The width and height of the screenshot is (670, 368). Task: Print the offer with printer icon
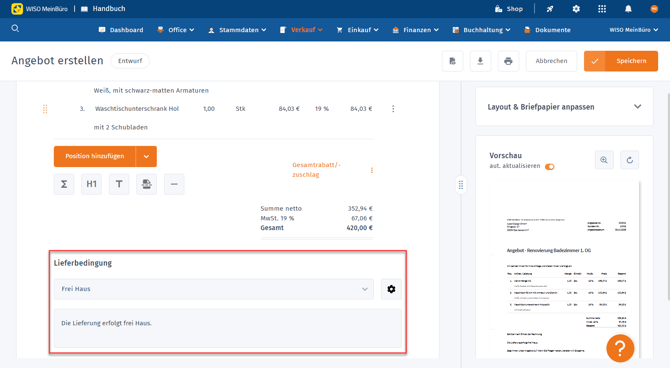tap(508, 61)
